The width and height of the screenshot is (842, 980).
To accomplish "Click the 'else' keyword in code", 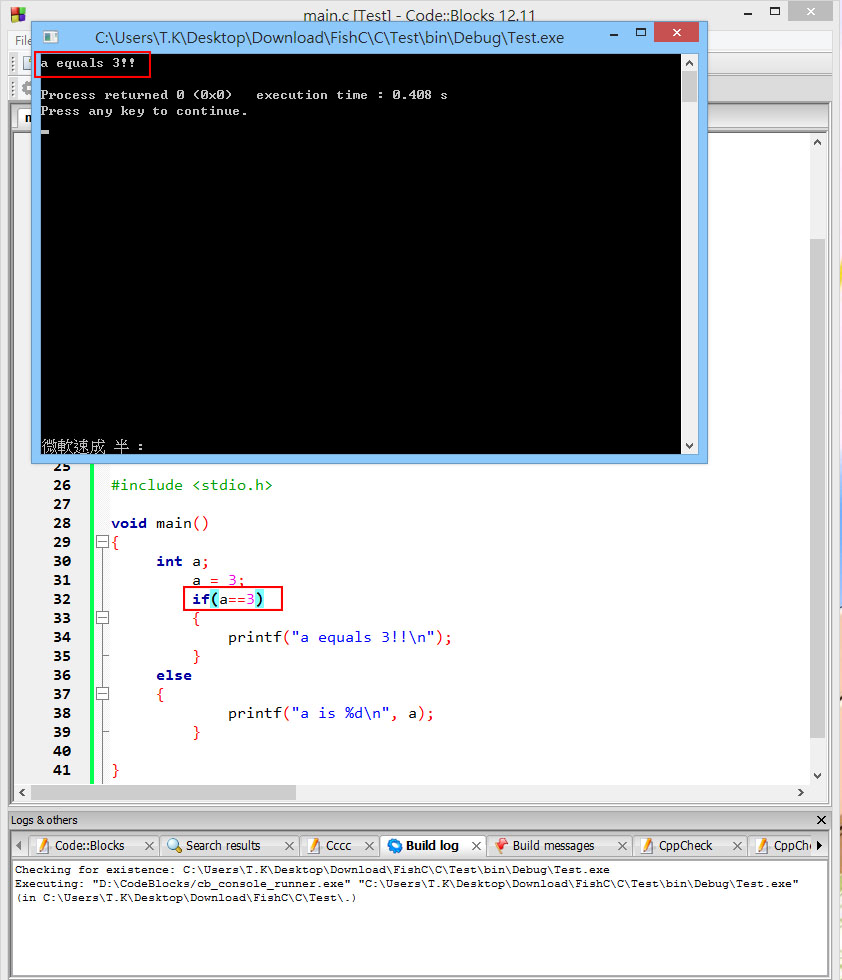I will 174,676.
